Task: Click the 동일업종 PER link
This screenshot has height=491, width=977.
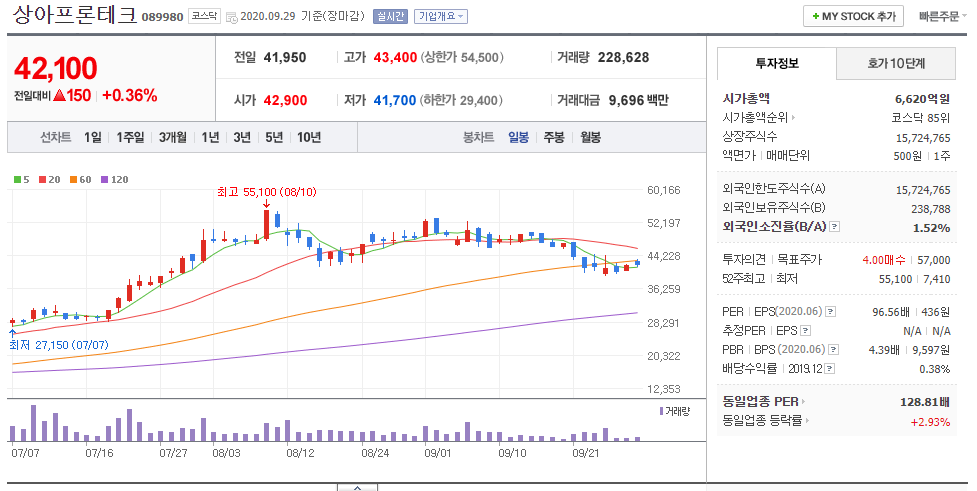Action: coord(761,402)
